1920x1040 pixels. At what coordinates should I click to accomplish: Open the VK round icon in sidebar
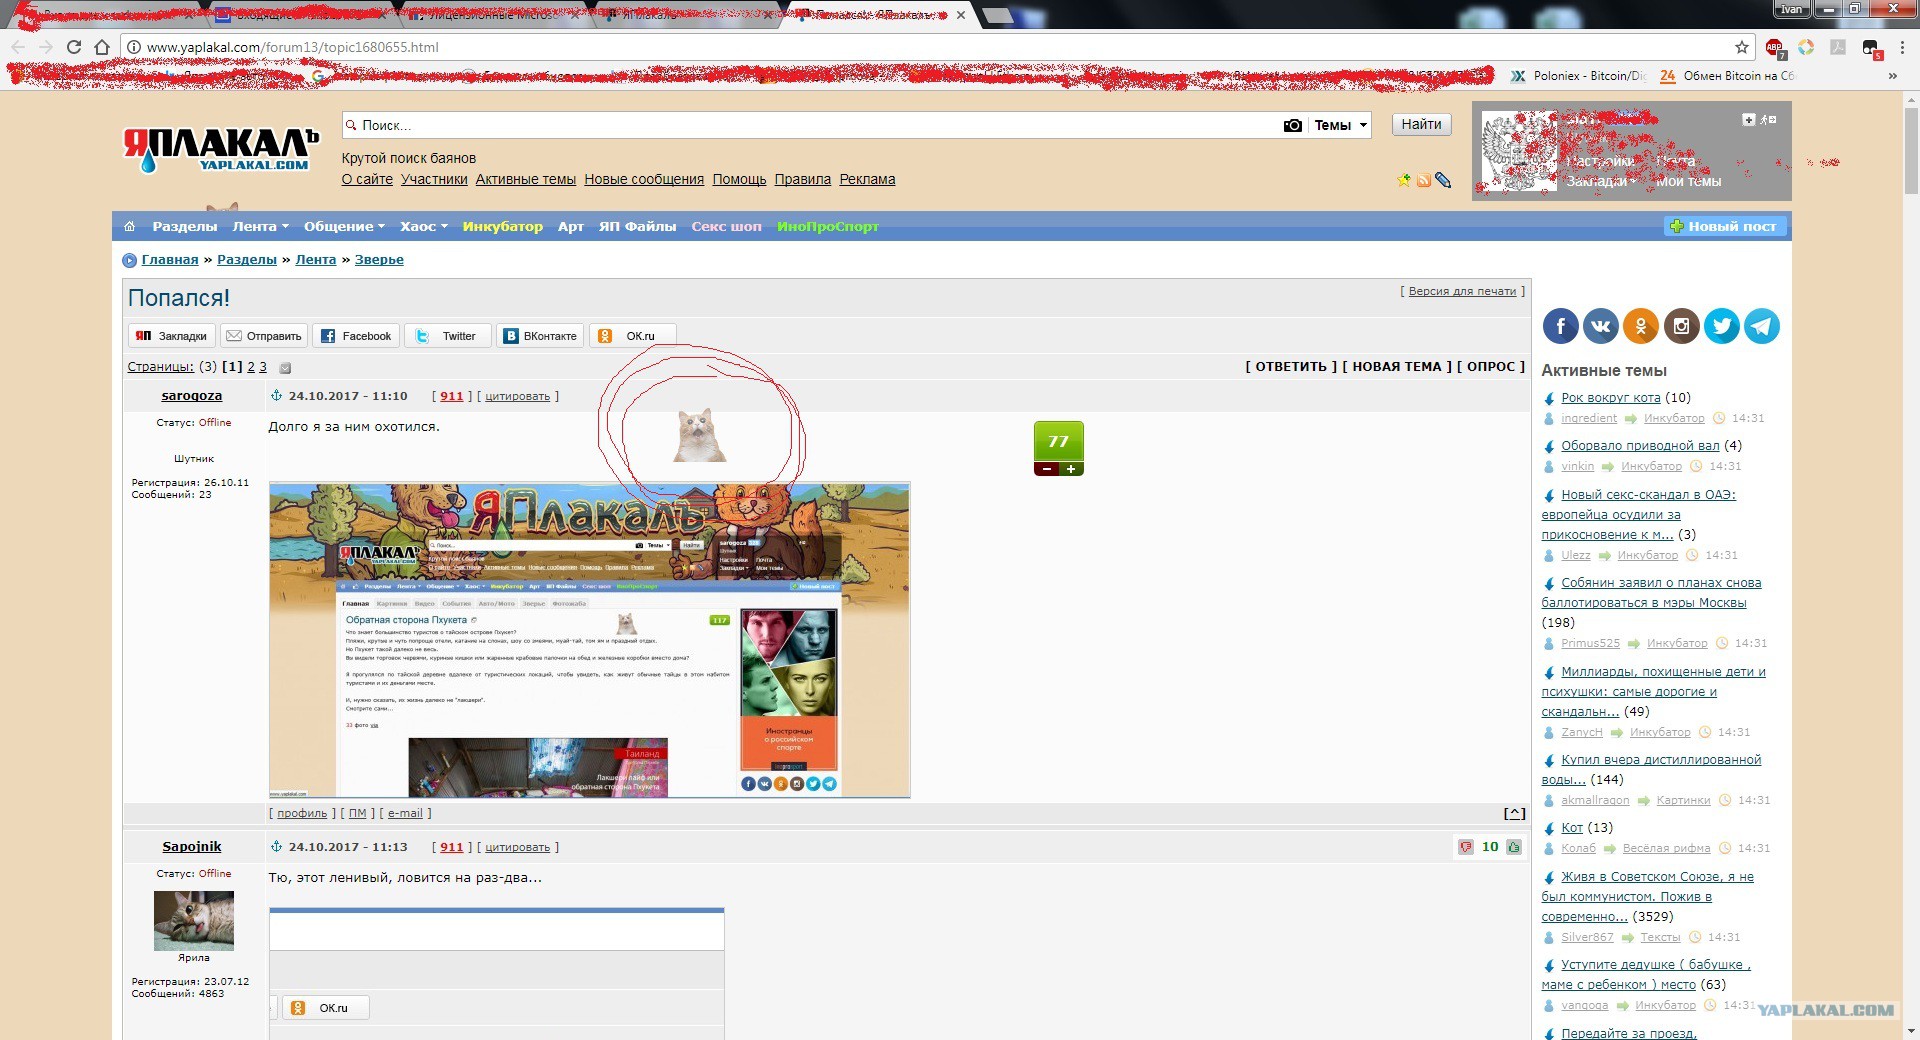1600,326
